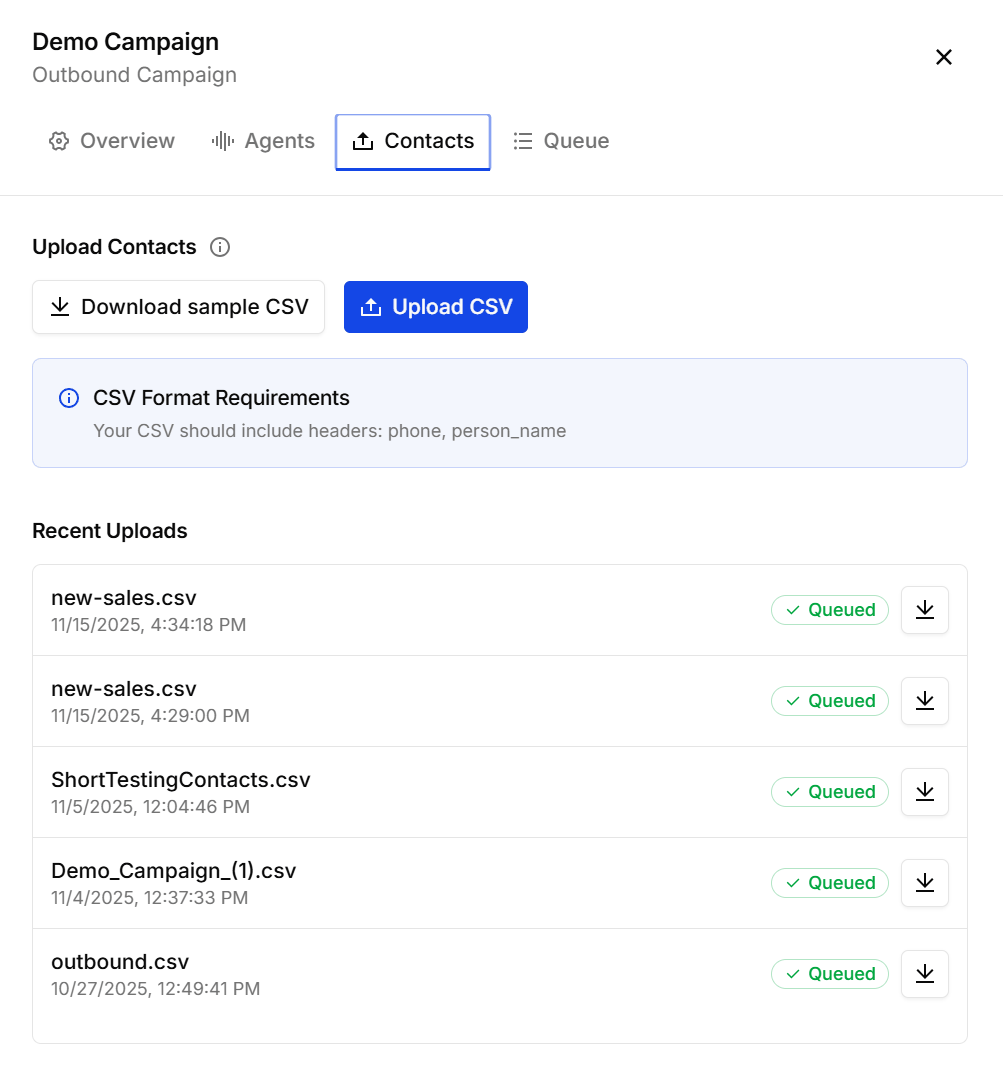Select the Demo_Campaign_(1).csv file name
The height and width of the screenshot is (1083, 1003).
[x=173, y=871]
